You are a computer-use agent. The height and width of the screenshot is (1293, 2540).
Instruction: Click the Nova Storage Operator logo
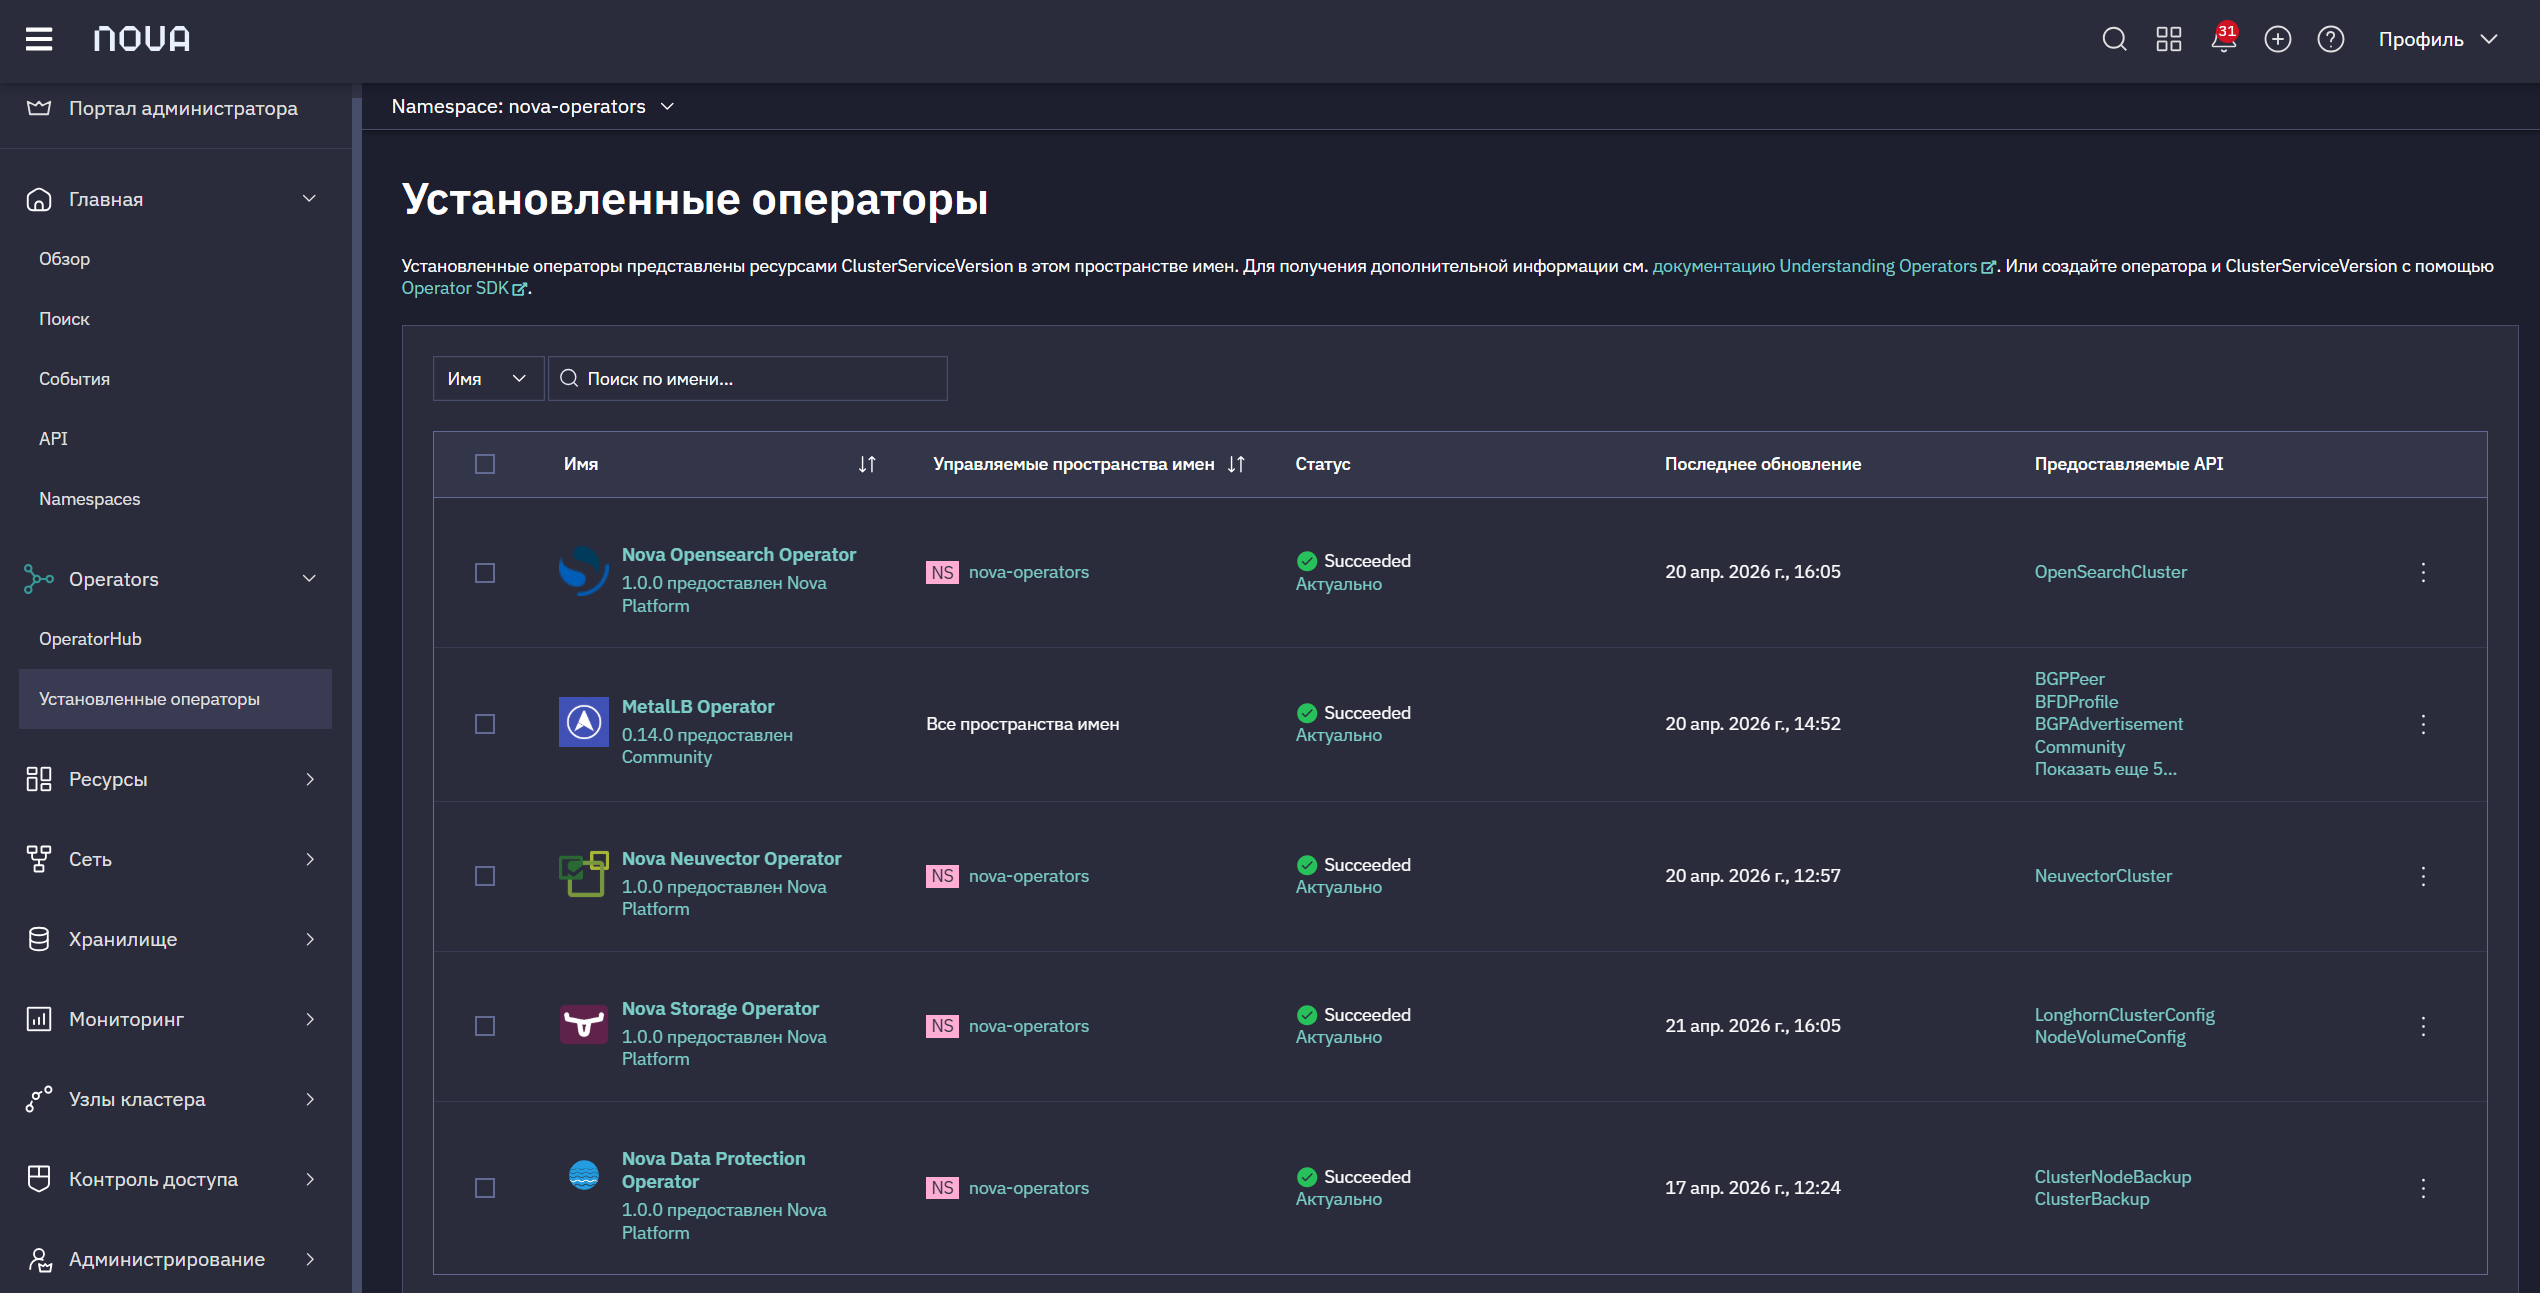(583, 1024)
